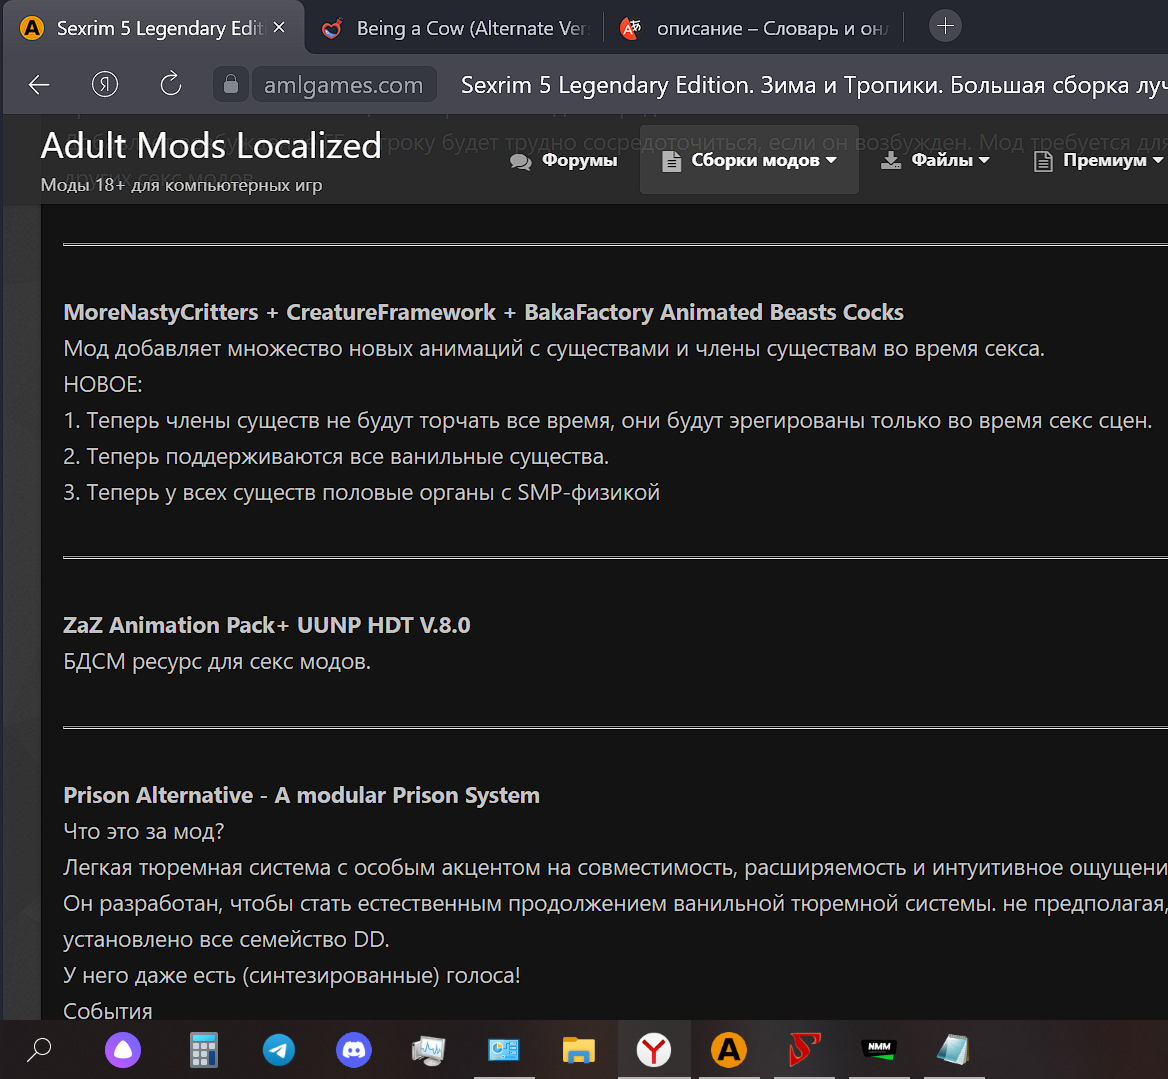The image size is (1168, 1079).
Task: Switch to the описание – Словарь tab
Action: pyautogui.click(x=755, y=28)
